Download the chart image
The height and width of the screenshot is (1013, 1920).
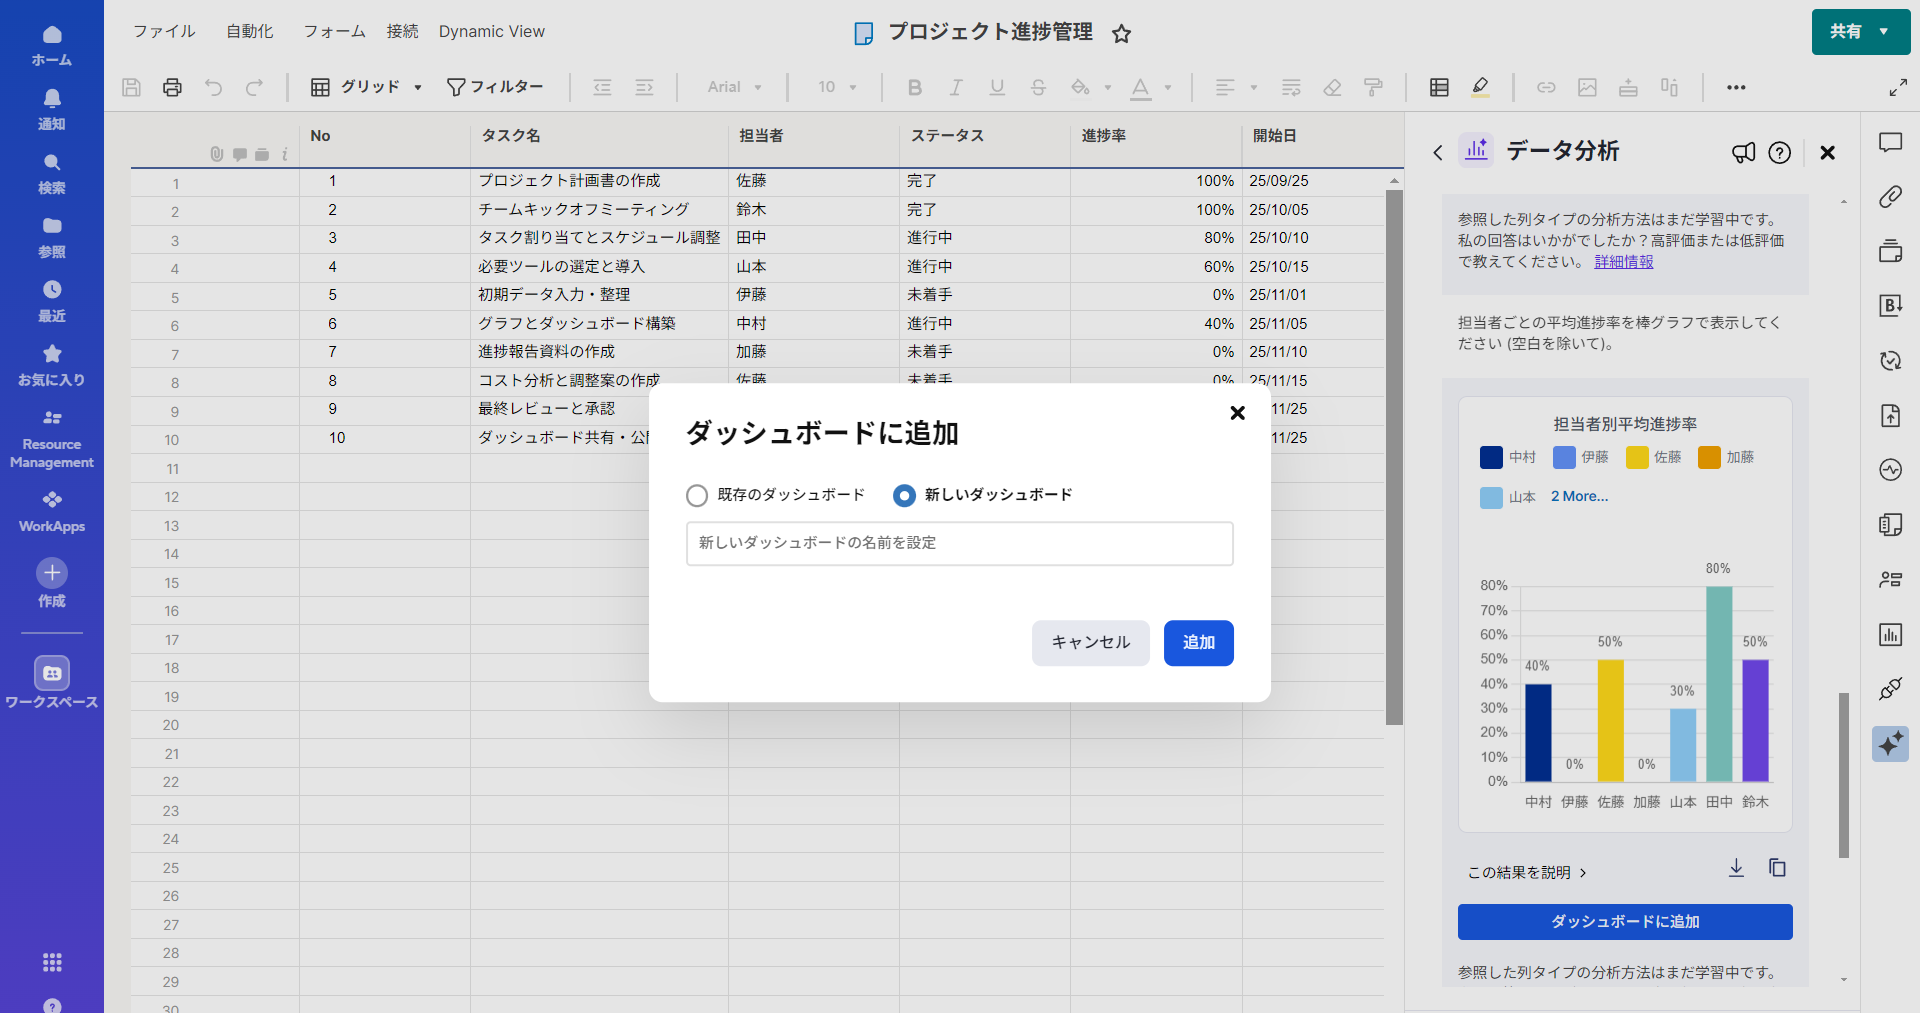tap(1736, 868)
